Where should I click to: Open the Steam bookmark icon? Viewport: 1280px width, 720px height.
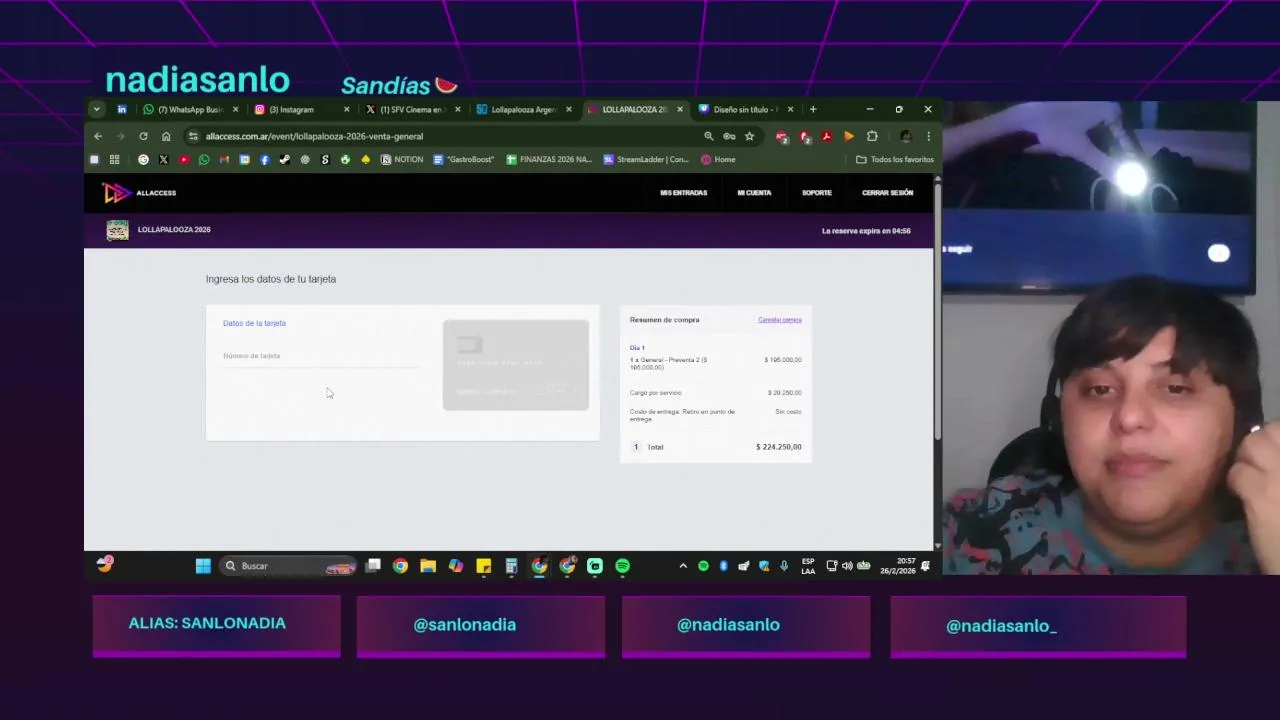point(285,160)
